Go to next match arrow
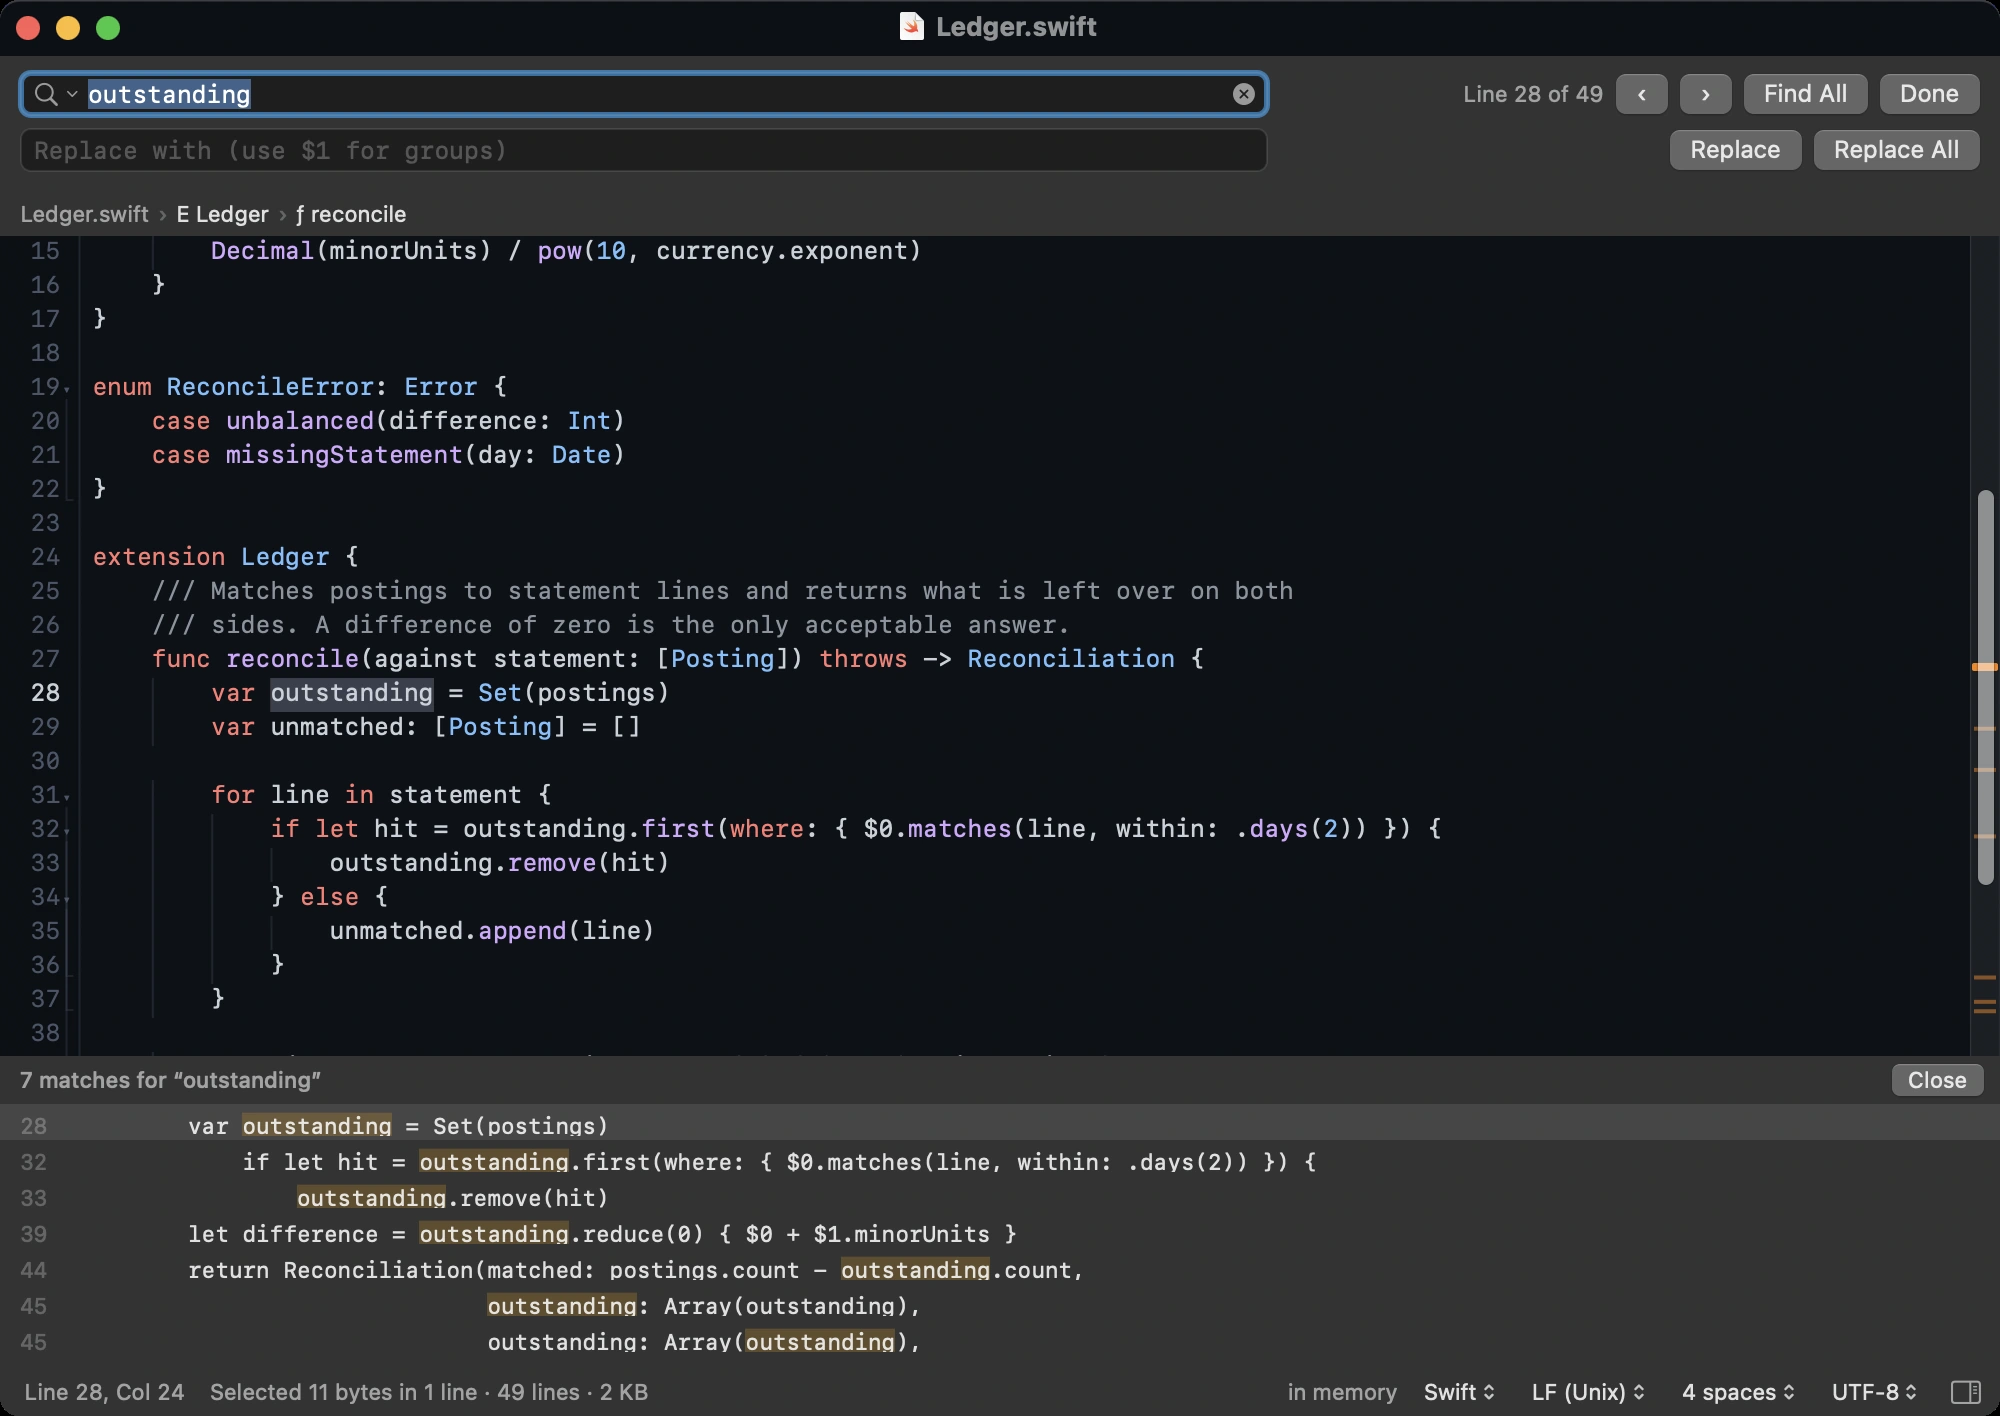Screen dimensions: 2000x1416 [1705, 94]
